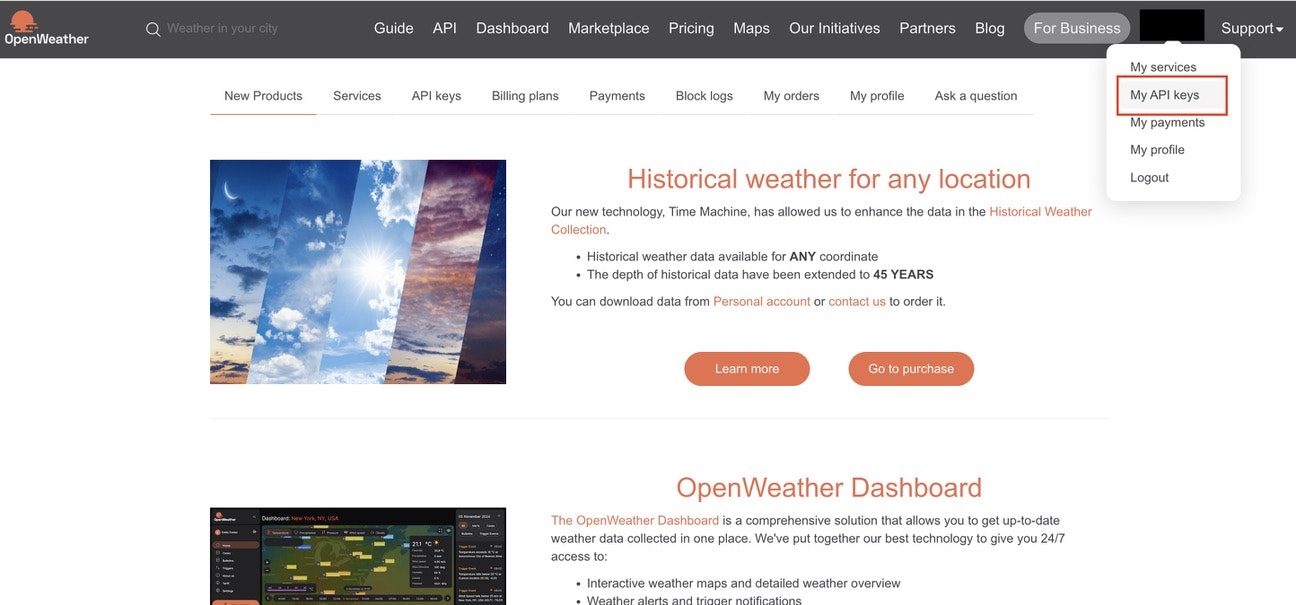Expand the Support dropdown
This screenshot has width=1296, height=605.
pos(1252,28)
